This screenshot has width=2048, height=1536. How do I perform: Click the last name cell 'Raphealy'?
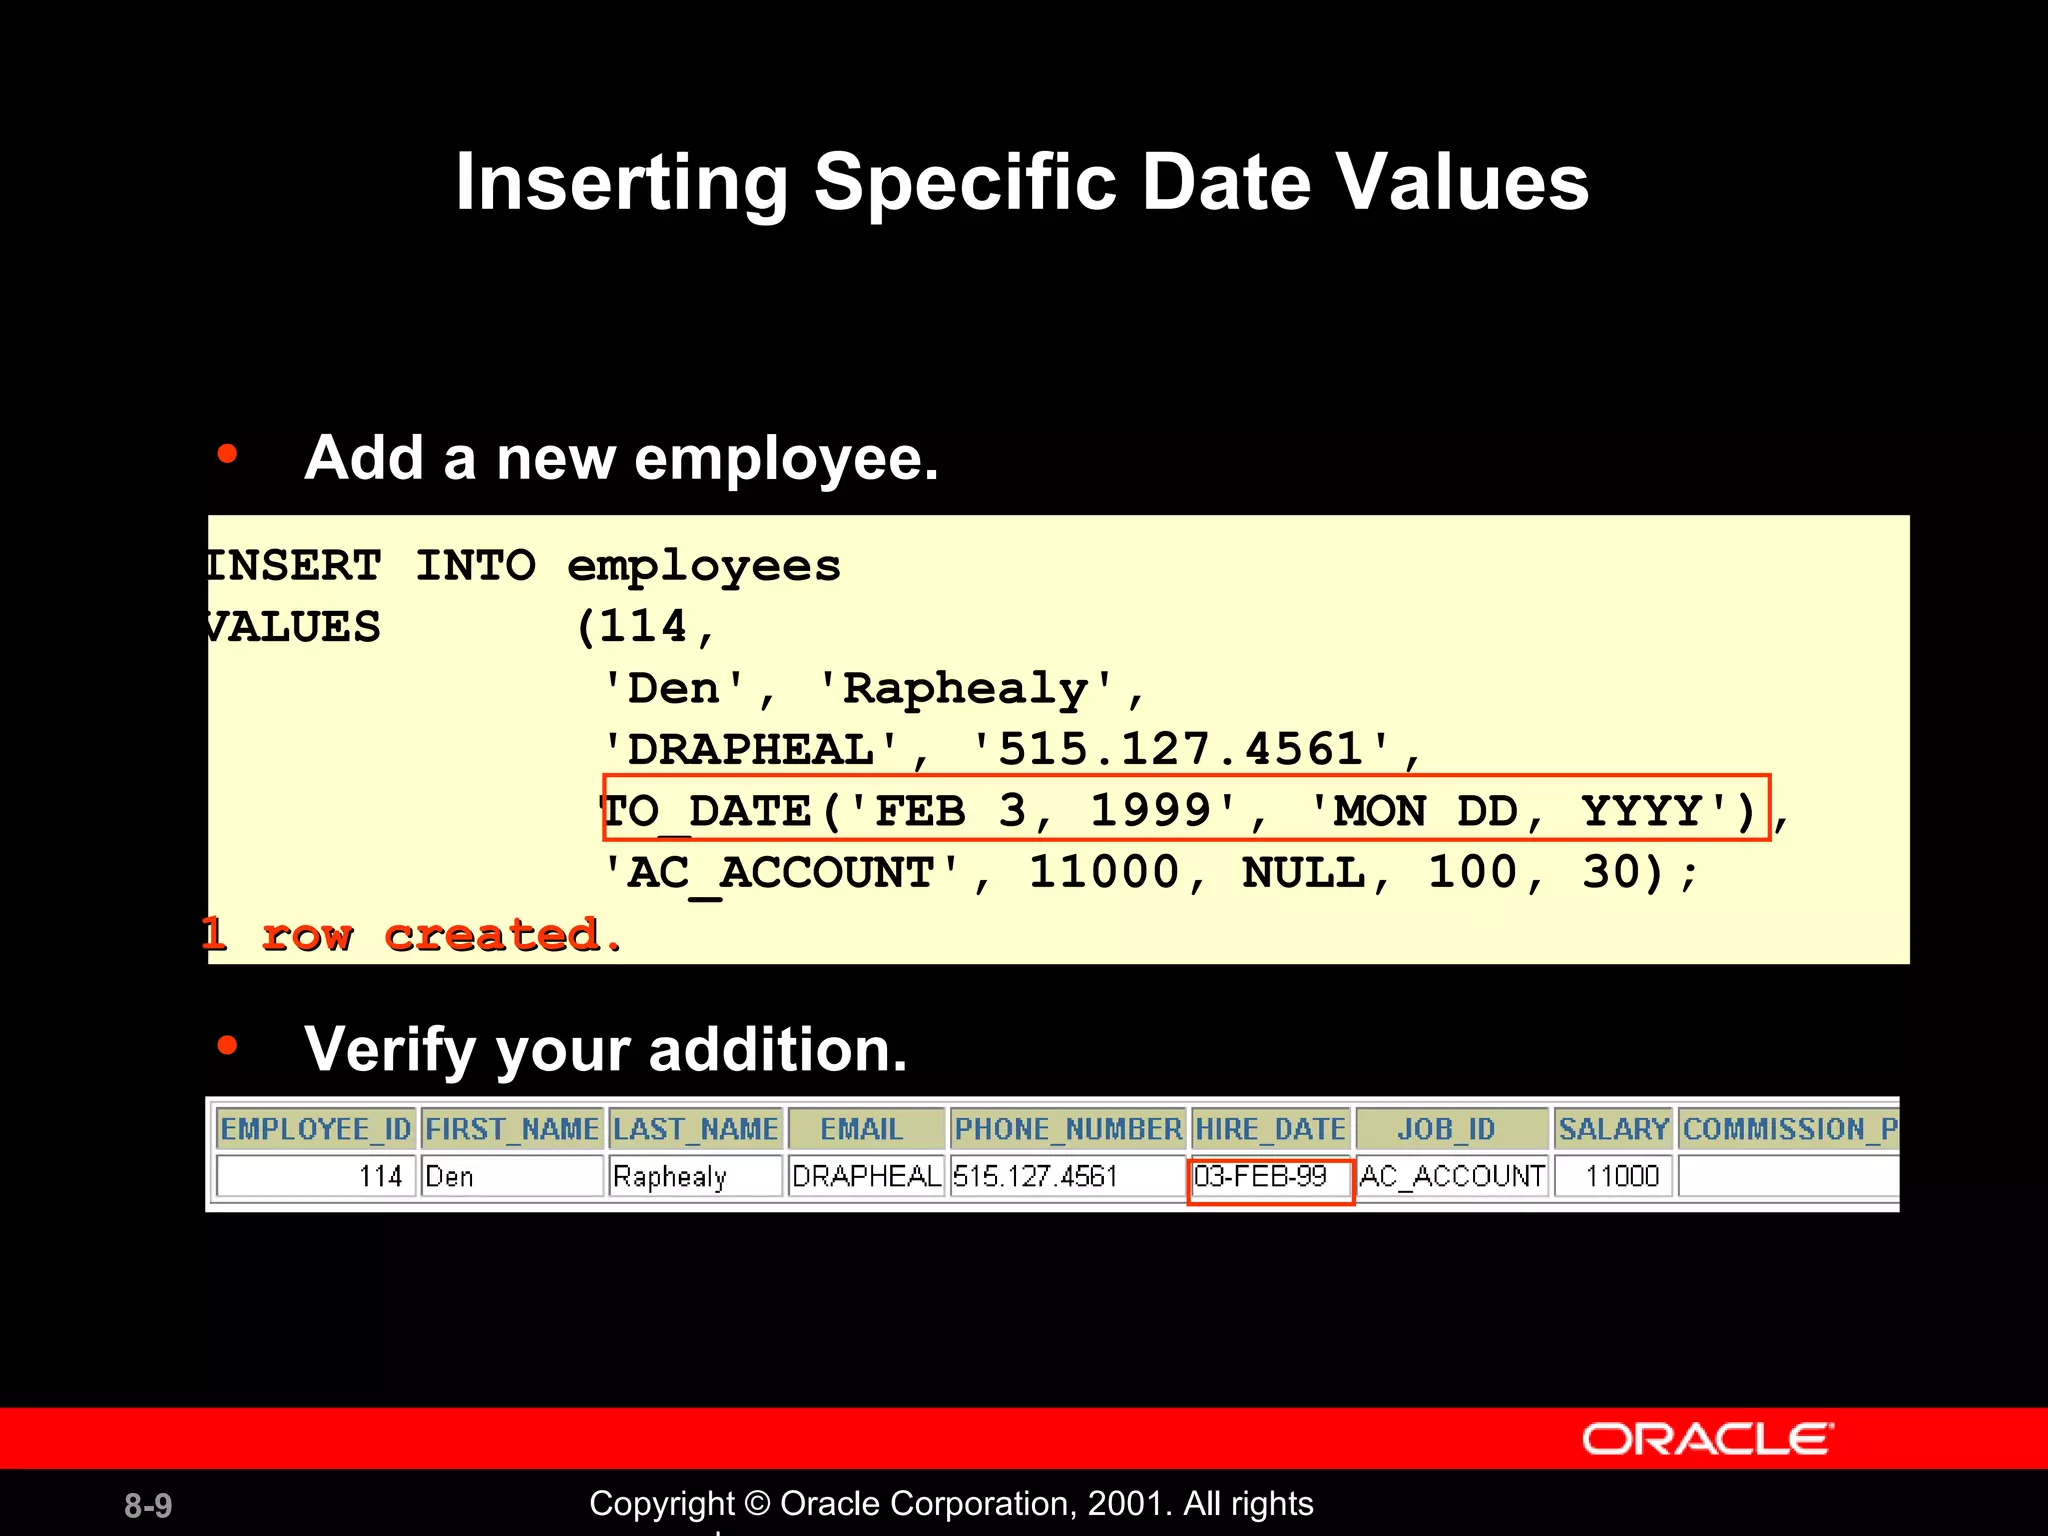[696, 1176]
